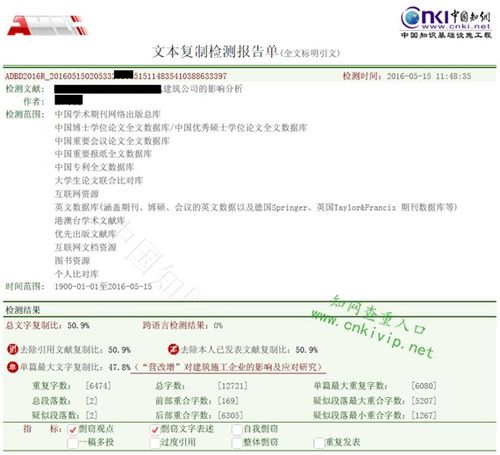Image resolution: width=500 pixels, height=455 pixels.
Task: Click the CNKI globe logo
Action: click(410, 18)
